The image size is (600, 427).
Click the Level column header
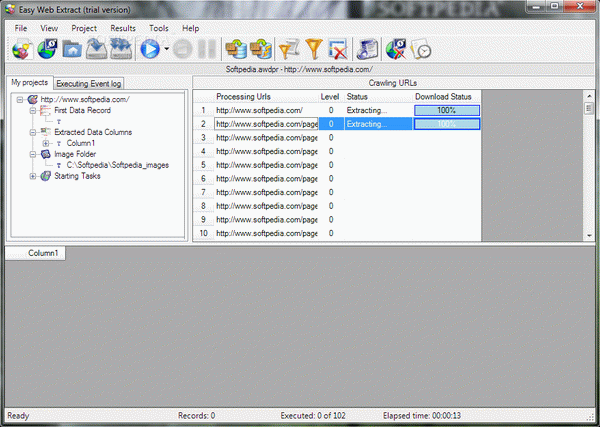click(x=330, y=96)
